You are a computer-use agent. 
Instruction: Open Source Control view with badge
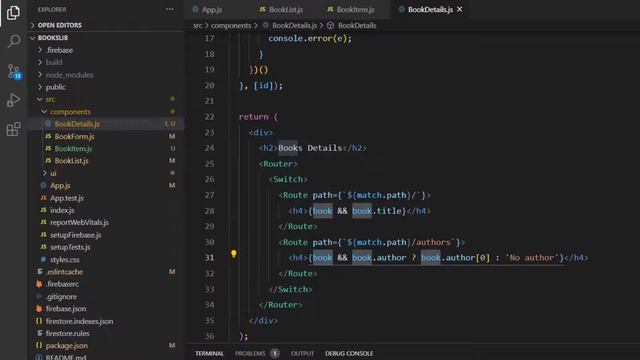click(14, 71)
